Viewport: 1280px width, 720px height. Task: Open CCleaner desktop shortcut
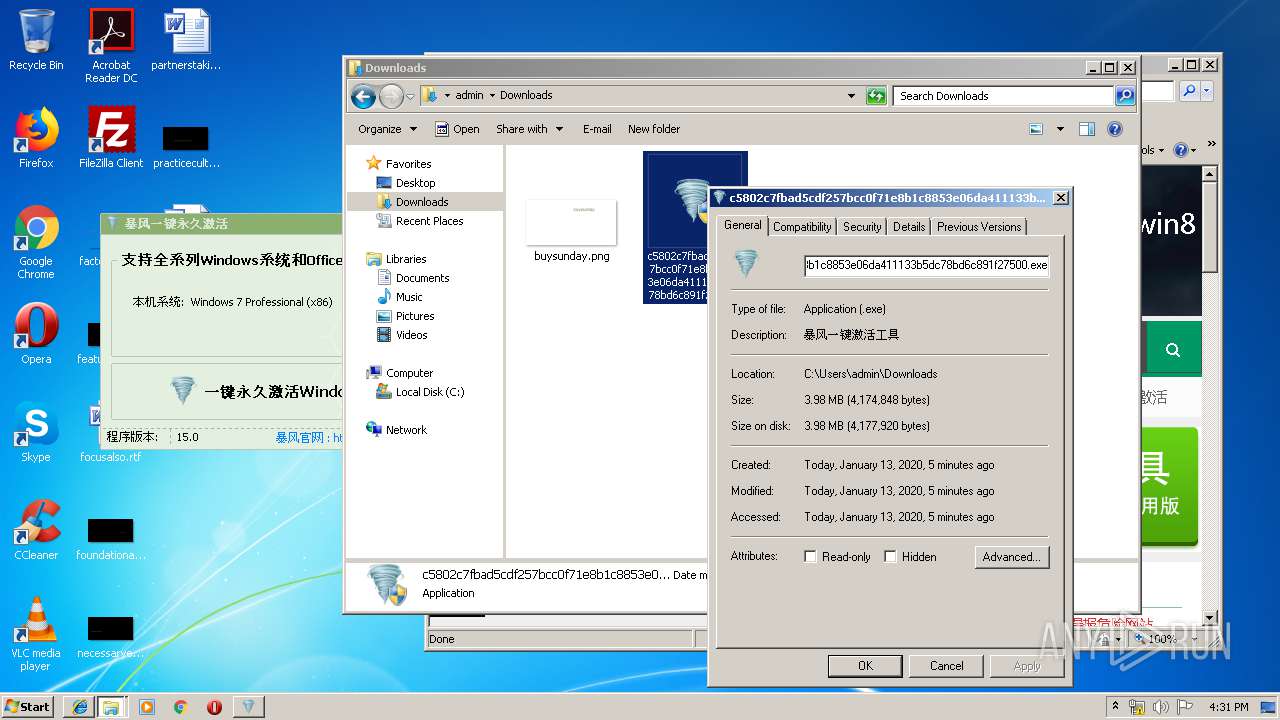click(x=36, y=530)
